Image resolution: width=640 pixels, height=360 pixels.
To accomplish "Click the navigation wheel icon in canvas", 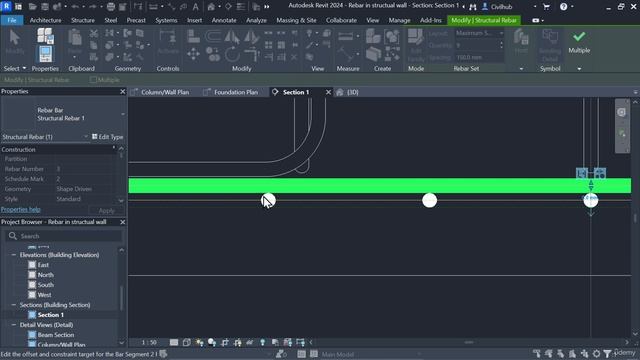I will click(621, 112).
